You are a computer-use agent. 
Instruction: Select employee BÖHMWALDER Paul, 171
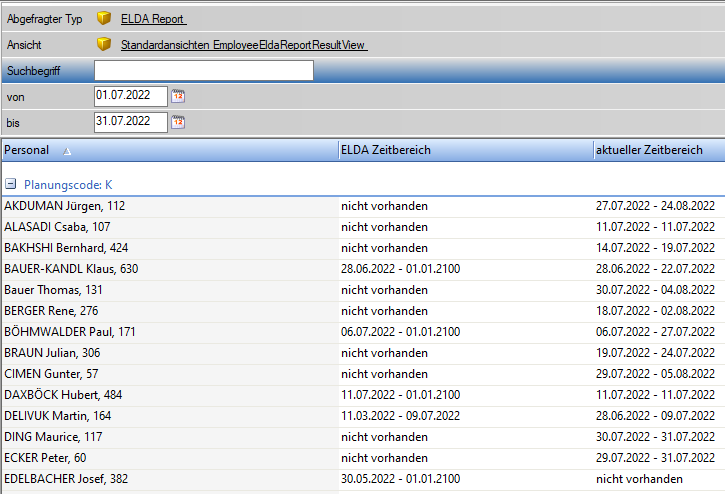(70, 332)
